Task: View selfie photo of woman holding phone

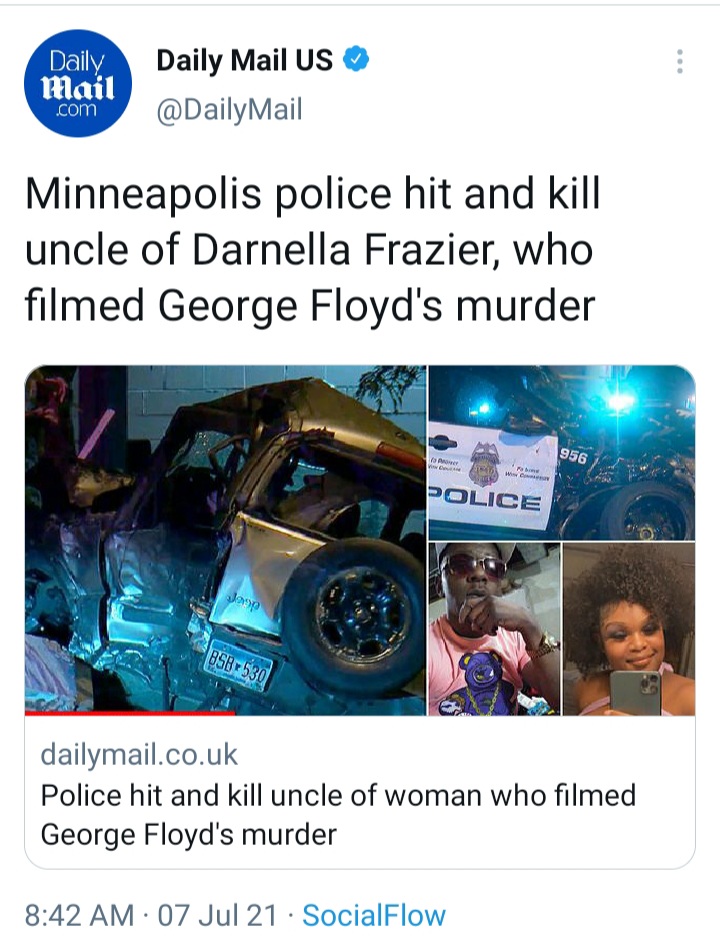Action: click(x=629, y=629)
